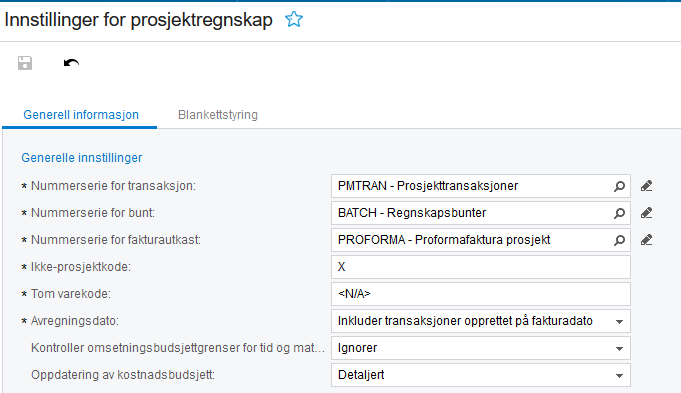This screenshot has height=393, width=681.
Task: Expand the Avregningsdato dropdown
Action: point(619,321)
